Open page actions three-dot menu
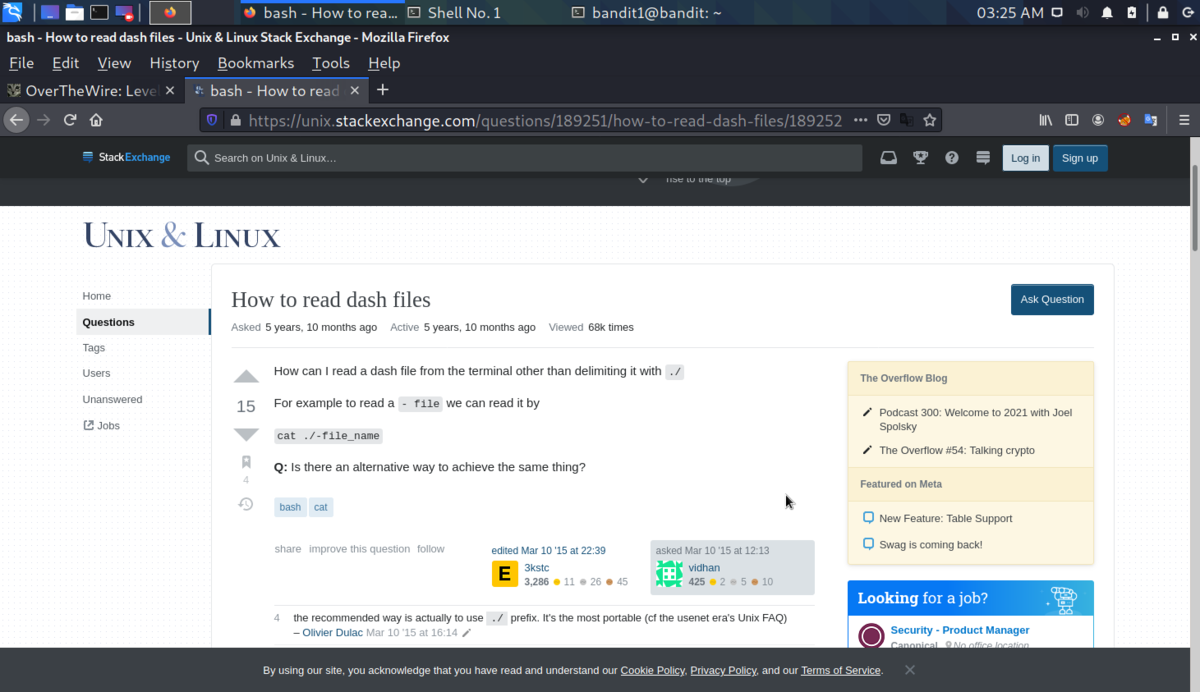The image size is (1200, 692). pos(861,120)
